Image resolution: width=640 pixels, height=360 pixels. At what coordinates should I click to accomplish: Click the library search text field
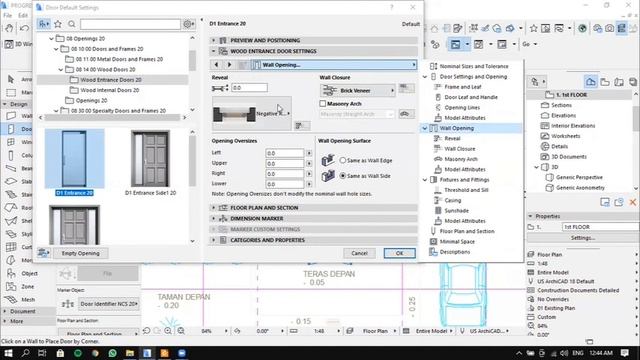click(130, 24)
